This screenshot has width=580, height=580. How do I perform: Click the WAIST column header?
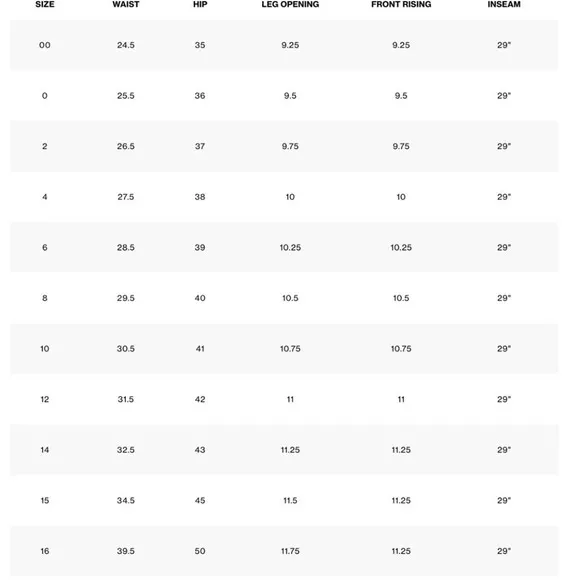click(126, 4)
